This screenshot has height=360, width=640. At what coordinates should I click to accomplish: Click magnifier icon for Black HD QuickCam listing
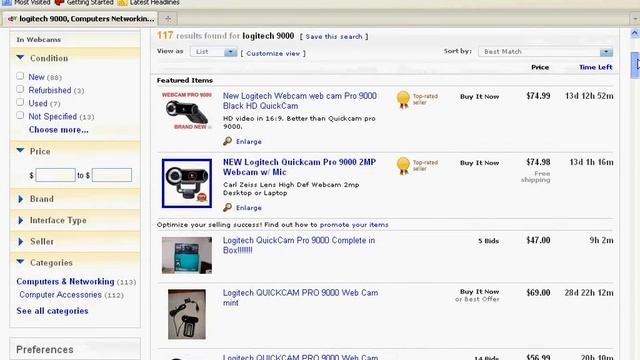point(227,141)
